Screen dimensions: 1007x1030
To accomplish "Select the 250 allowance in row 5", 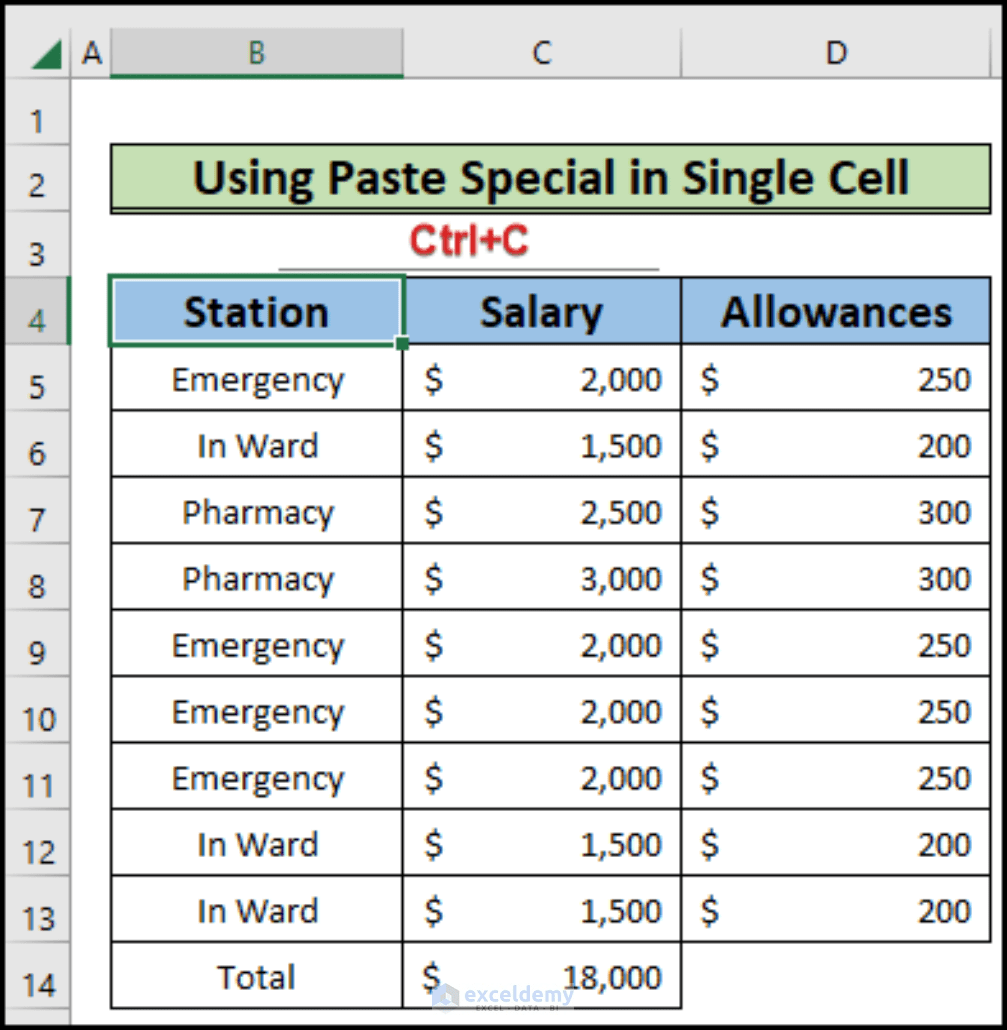I will [x=836, y=379].
